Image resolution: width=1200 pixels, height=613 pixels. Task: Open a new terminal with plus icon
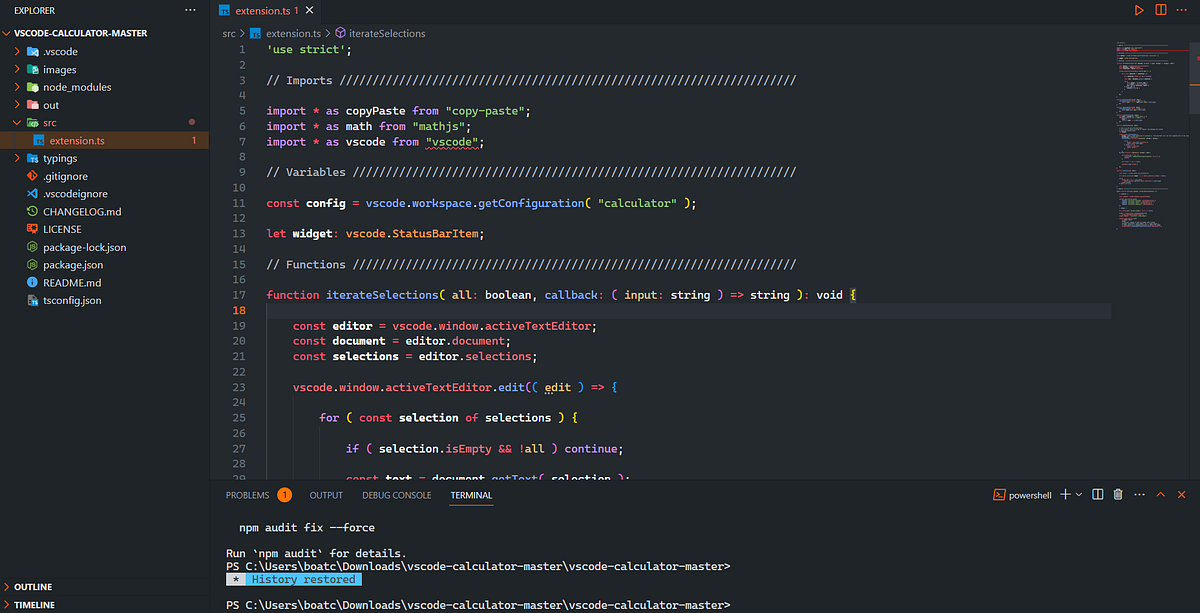click(1065, 494)
